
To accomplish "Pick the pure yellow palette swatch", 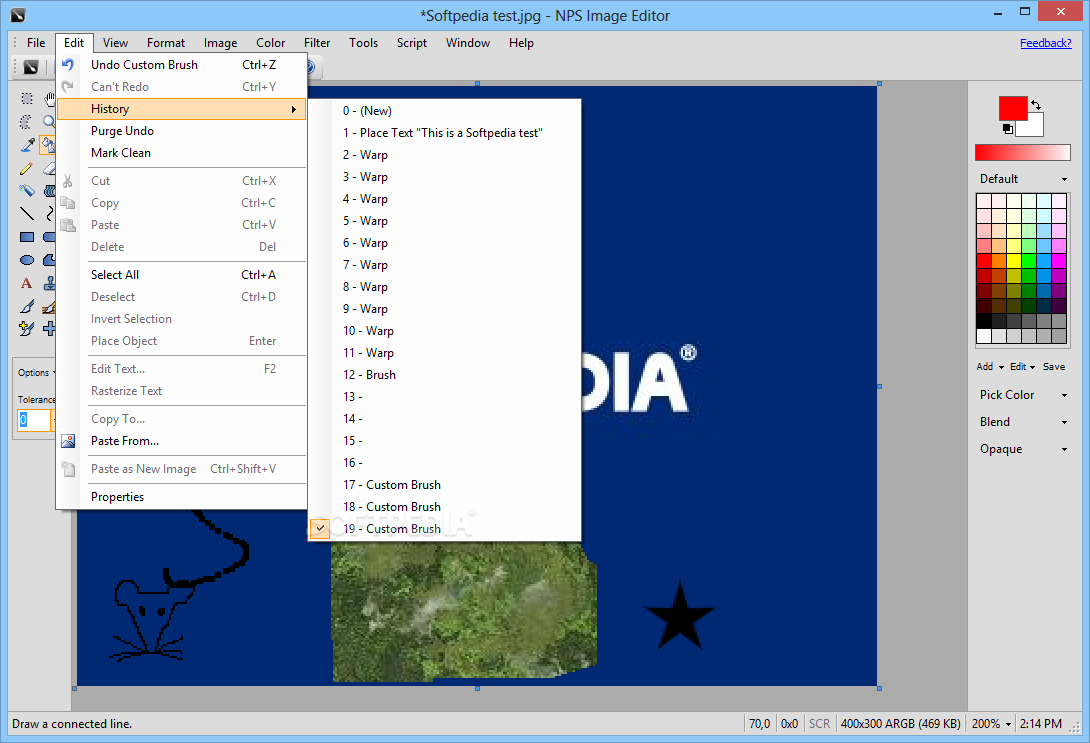I will [1014, 261].
